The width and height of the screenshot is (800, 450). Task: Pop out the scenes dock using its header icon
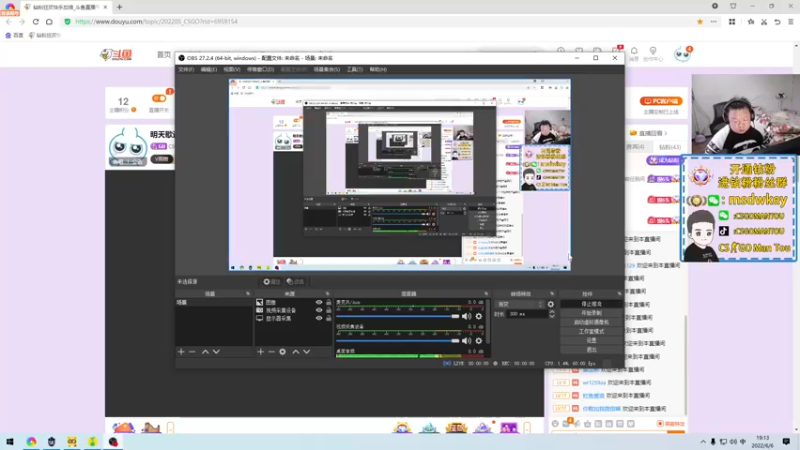pyautogui.click(x=248, y=294)
